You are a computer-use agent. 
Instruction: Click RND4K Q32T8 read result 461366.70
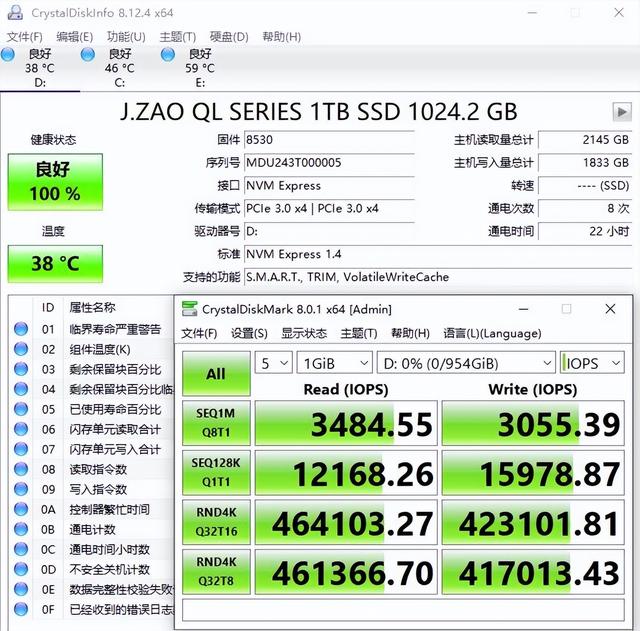pyautogui.click(x=346, y=571)
